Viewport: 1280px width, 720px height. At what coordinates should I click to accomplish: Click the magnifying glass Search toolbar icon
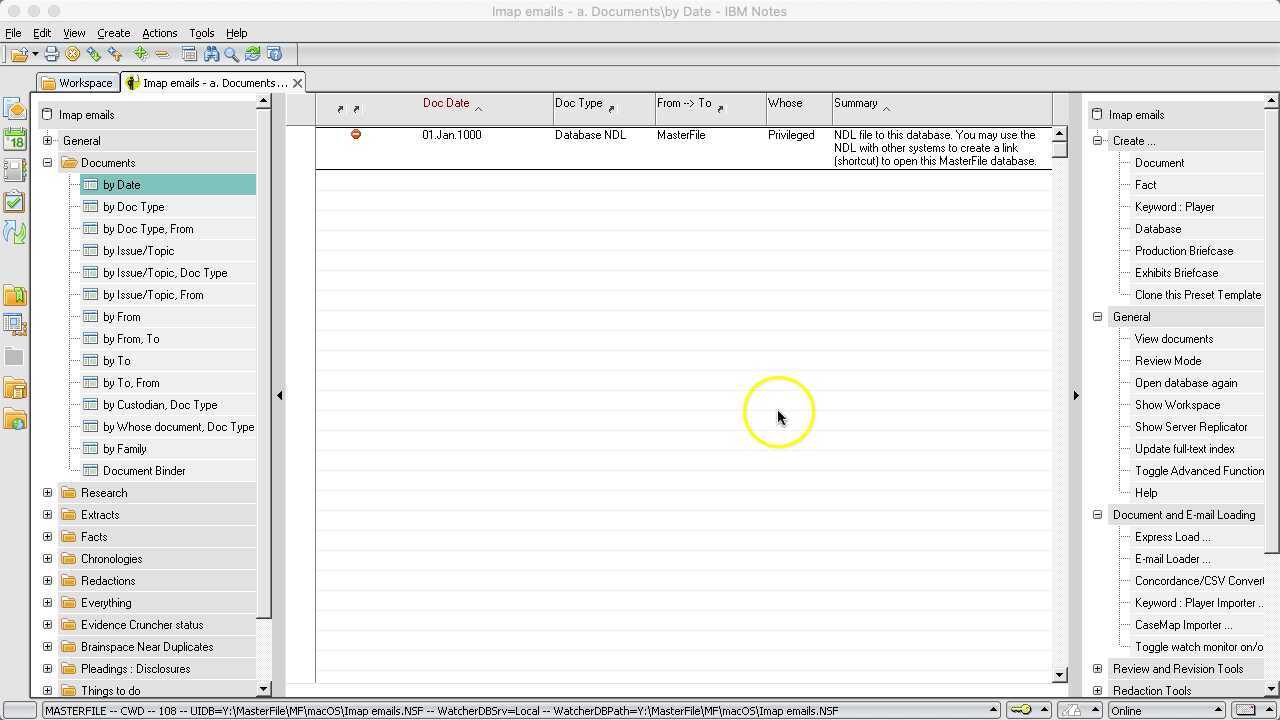(231, 54)
